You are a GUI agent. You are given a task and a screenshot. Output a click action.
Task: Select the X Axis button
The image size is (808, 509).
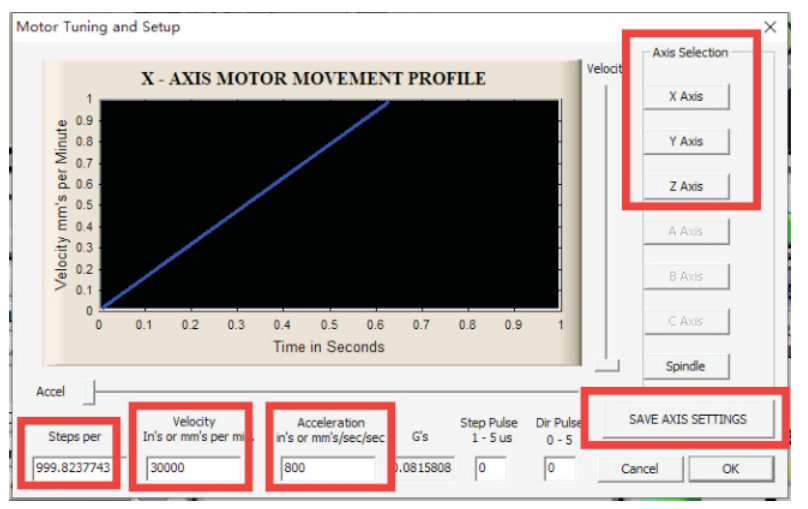click(685, 97)
